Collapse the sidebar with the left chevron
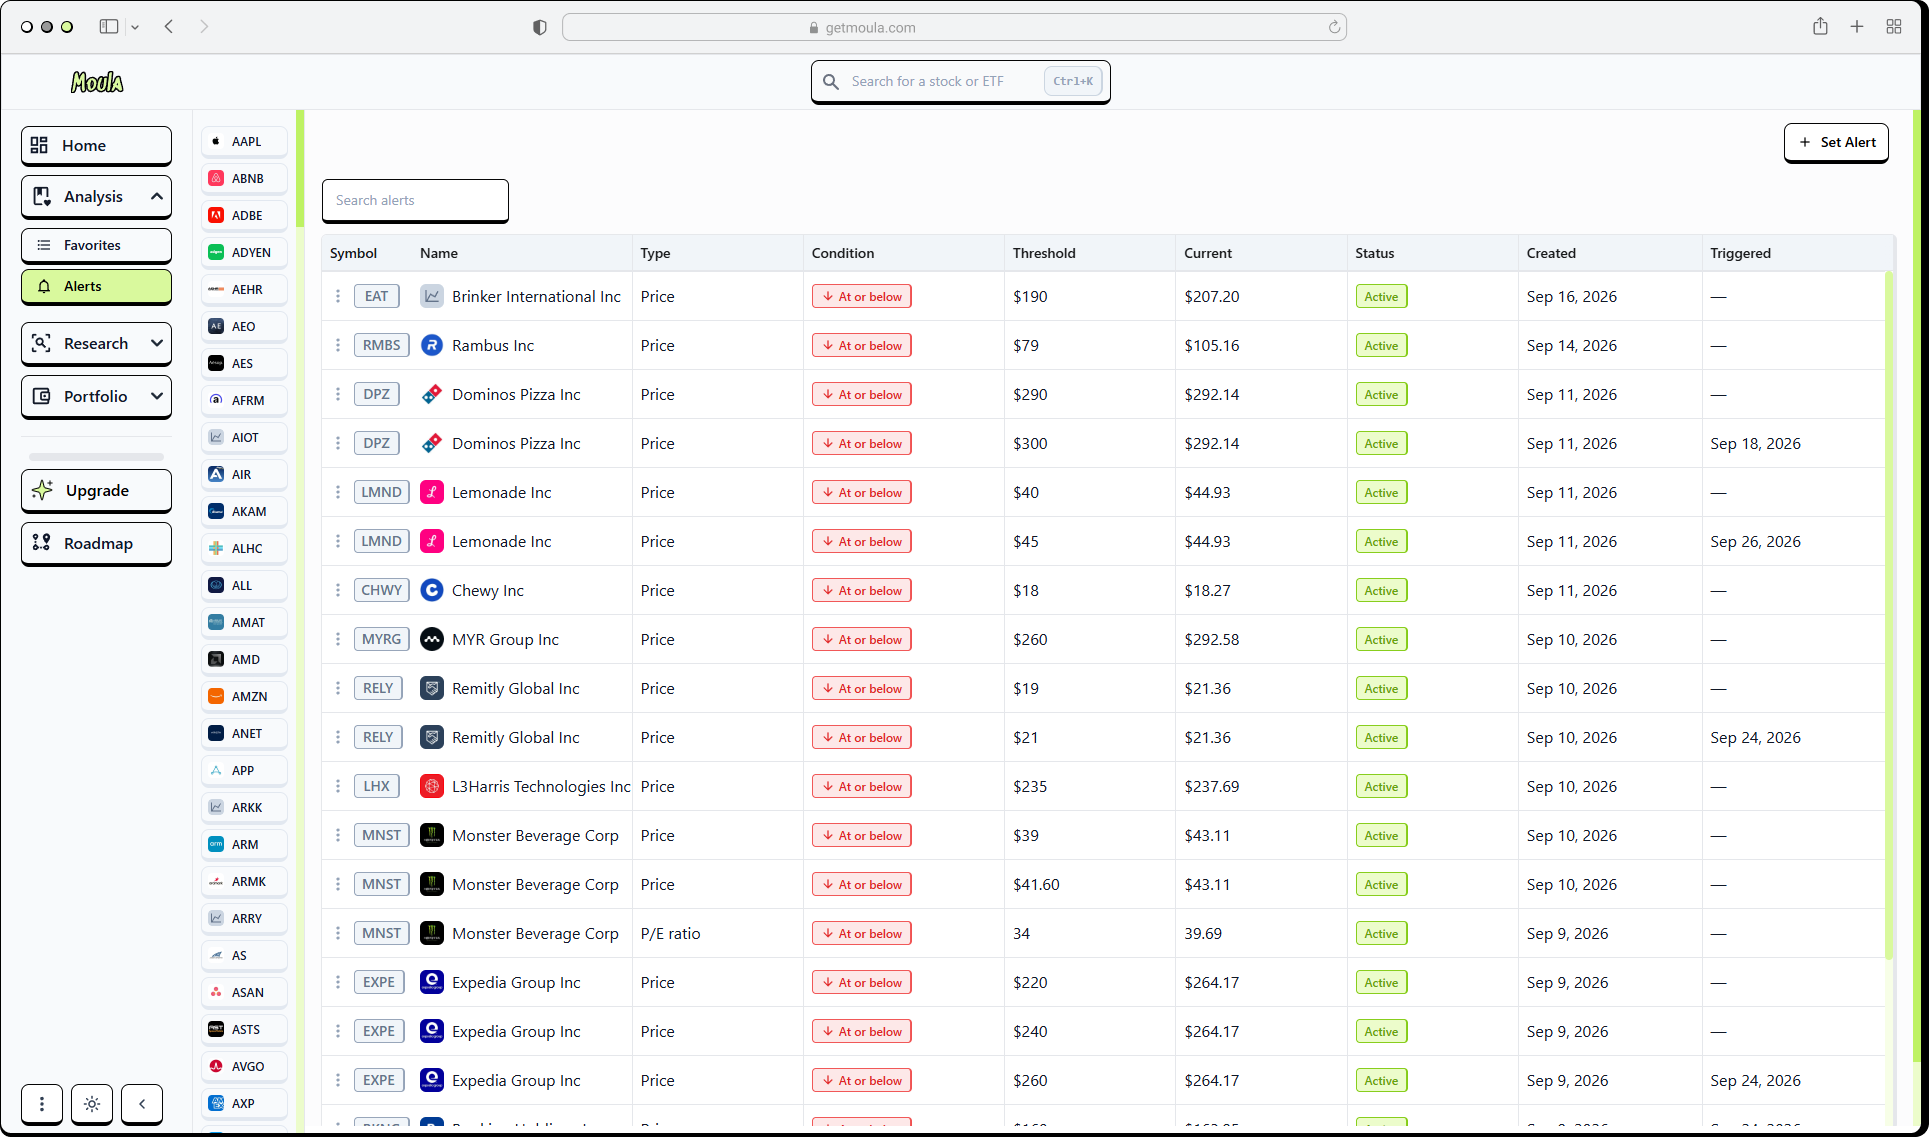Screen dimensions: 1929x1137 pos(142,1104)
